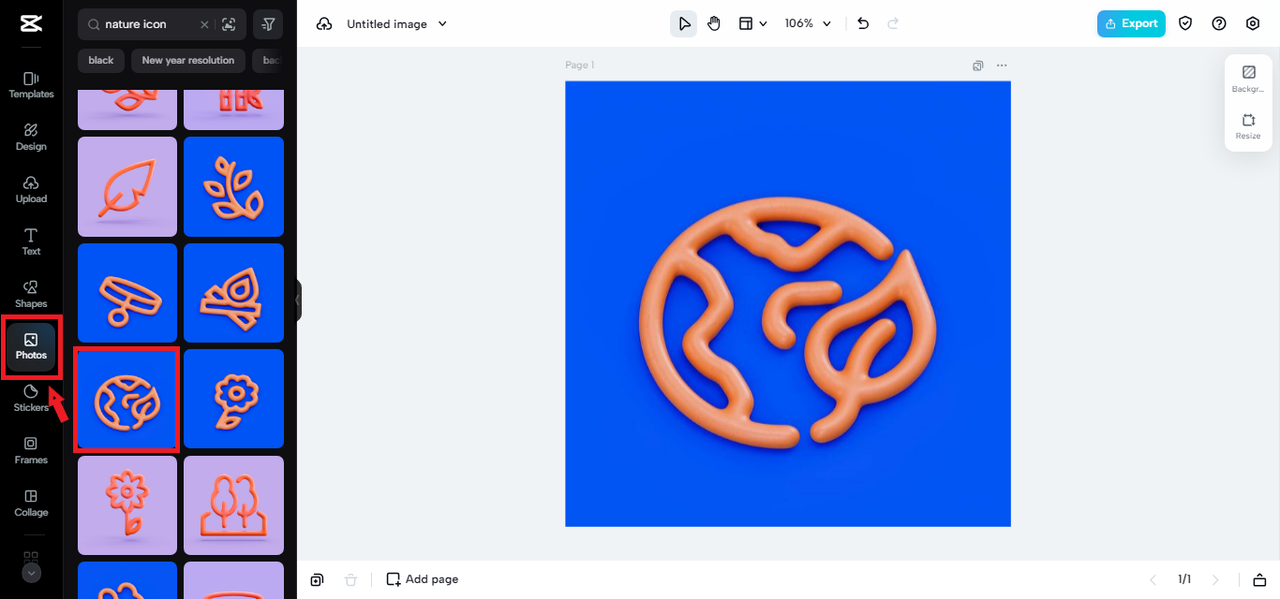The image size is (1280, 599).
Task: Select the hand pan tool
Action: click(714, 24)
